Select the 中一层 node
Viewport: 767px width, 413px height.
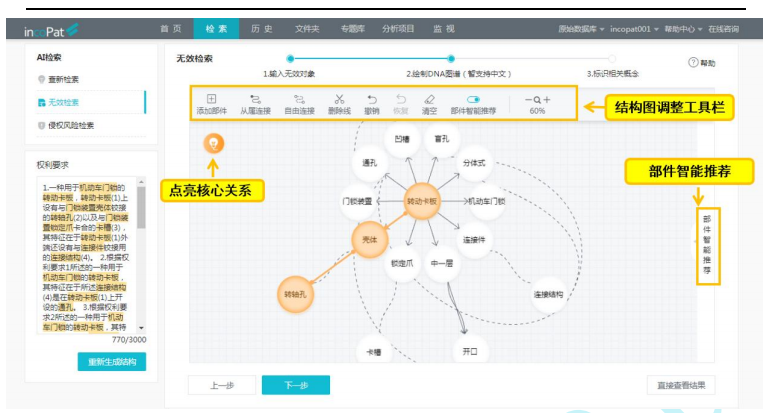(x=442, y=263)
